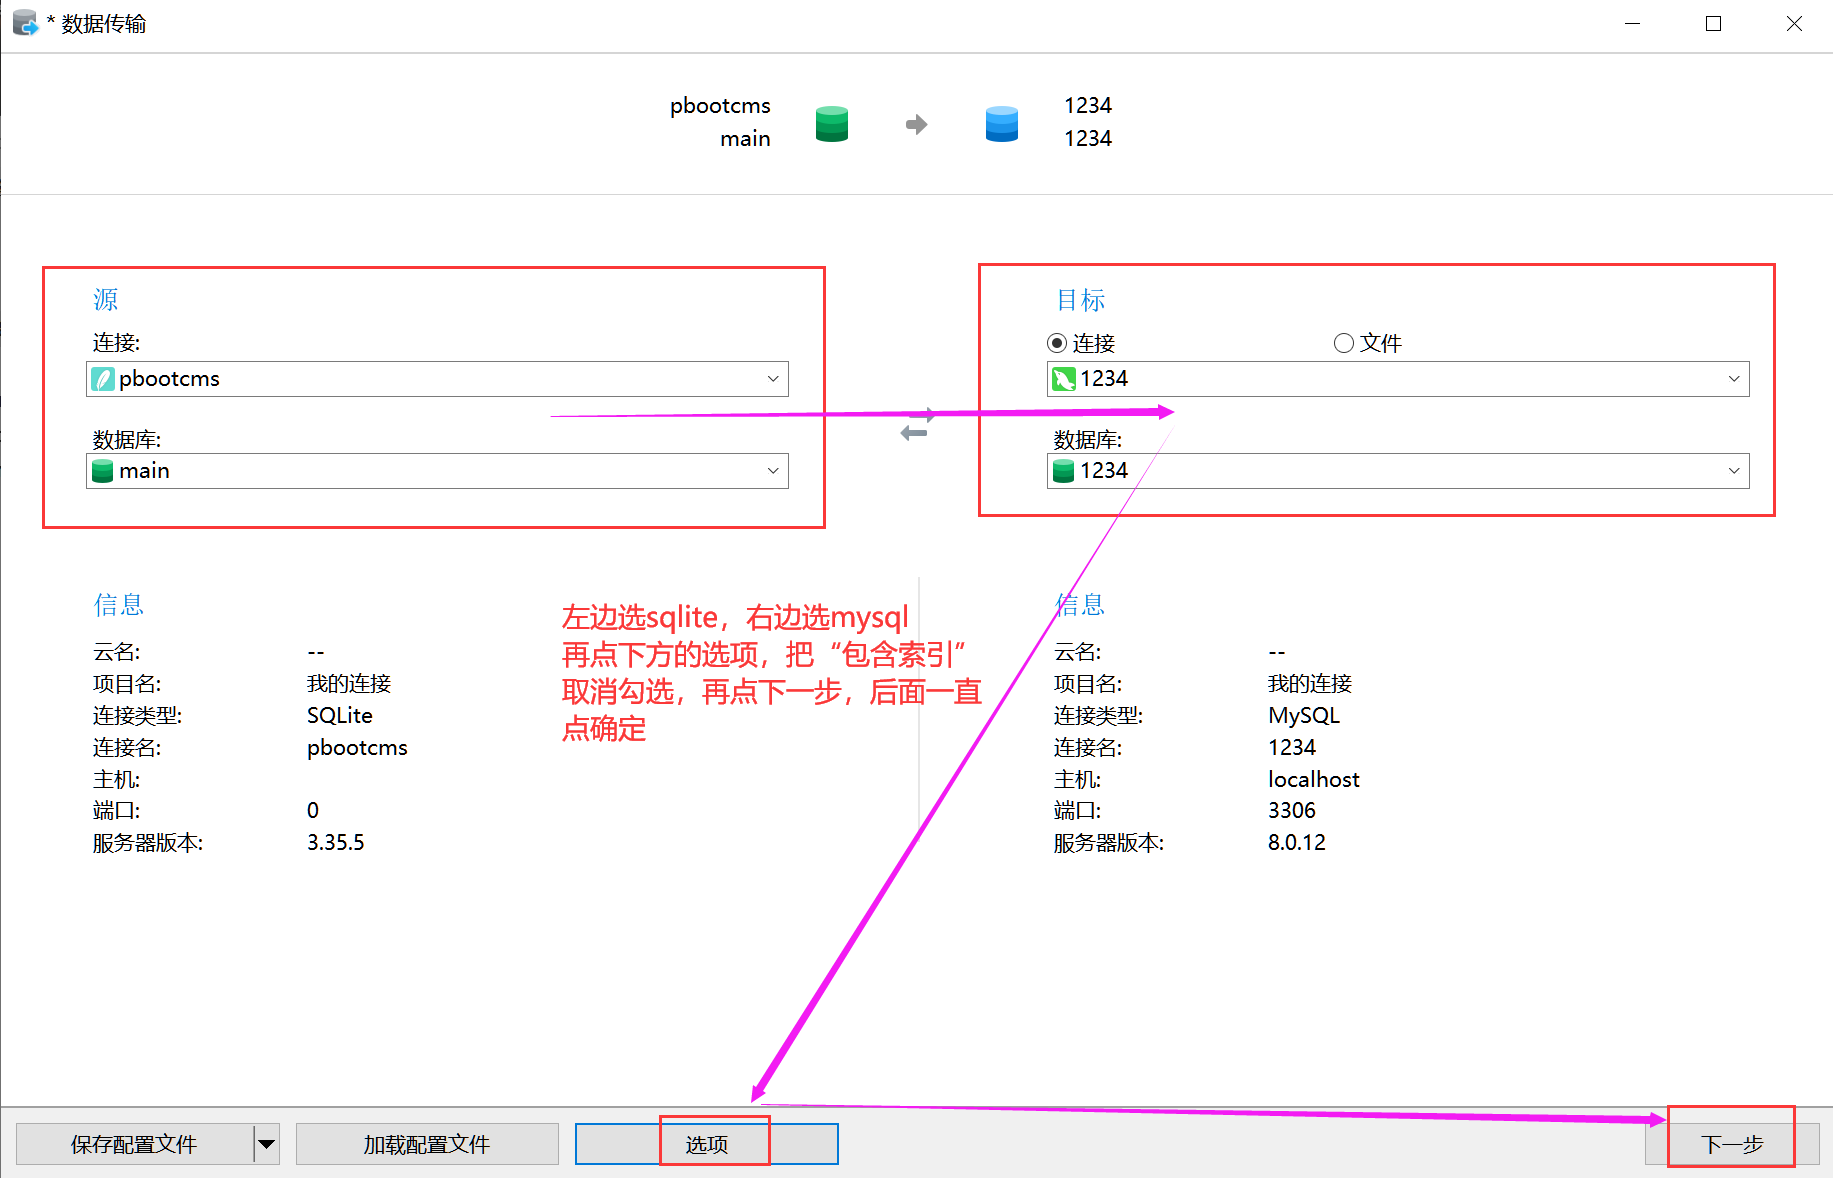This screenshot has width=1833, height=1178.
Task: Select the 文件 radio button under 目标
Action: (x=1343, y=342)
